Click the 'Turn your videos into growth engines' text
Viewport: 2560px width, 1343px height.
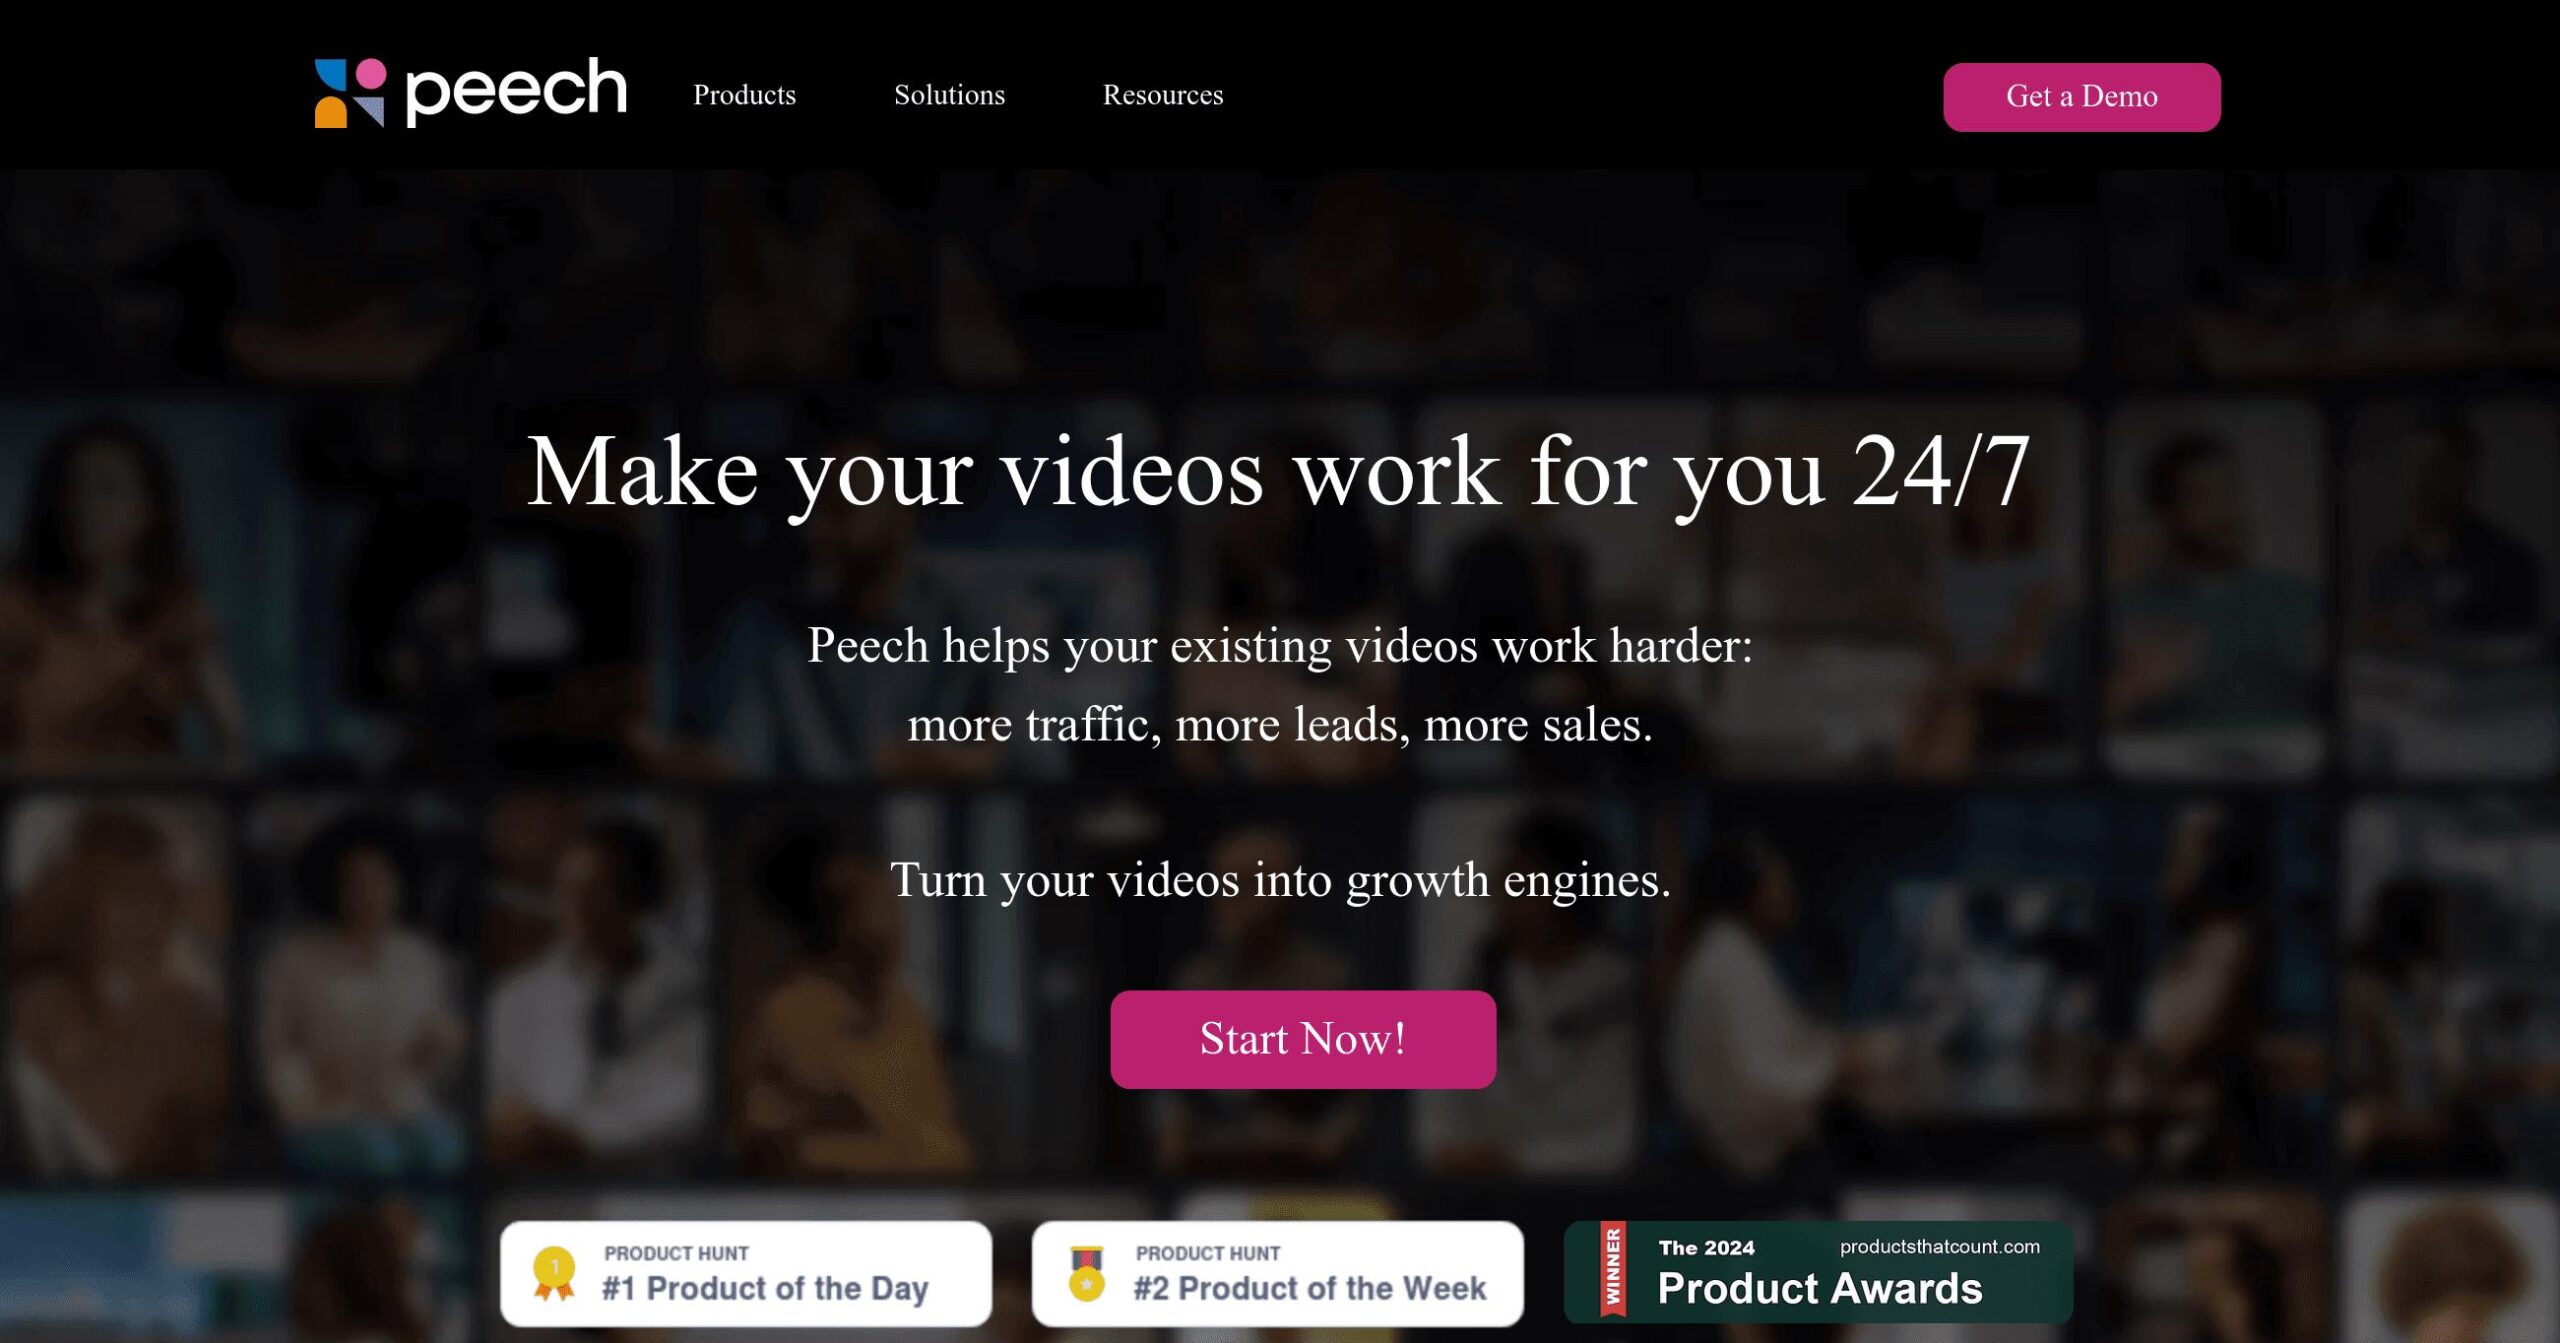1280,880
